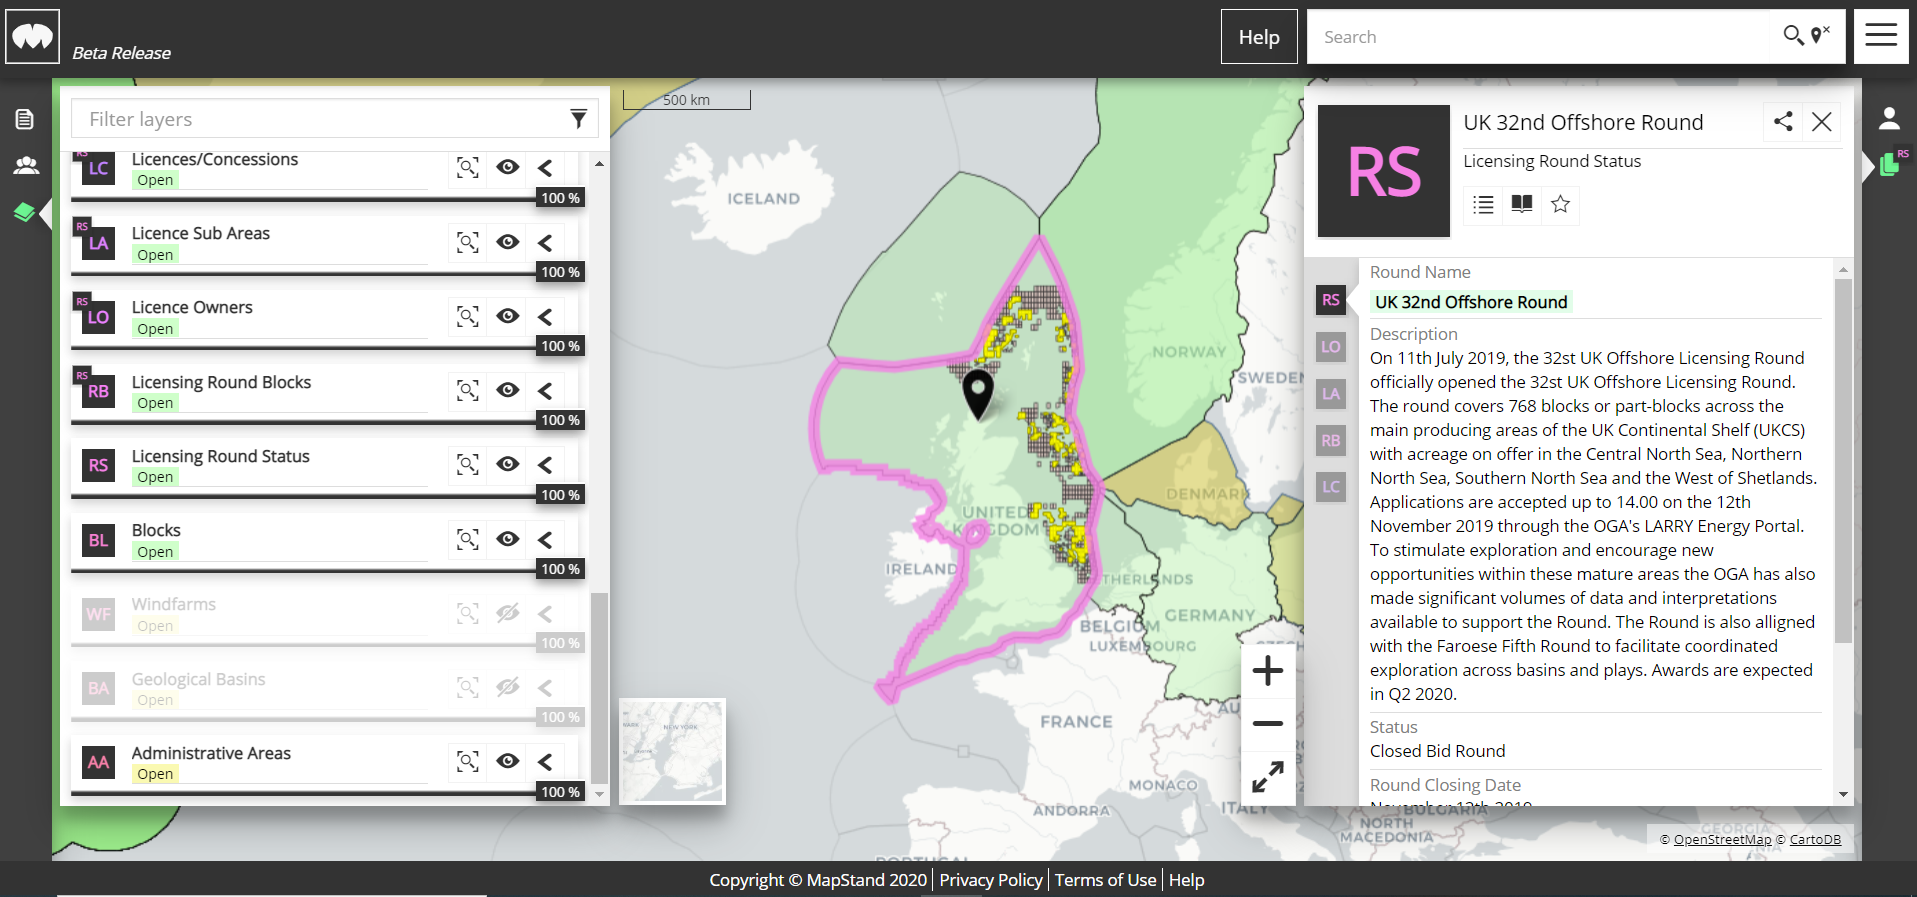Open the user account icon

[x=1889, y=119]
